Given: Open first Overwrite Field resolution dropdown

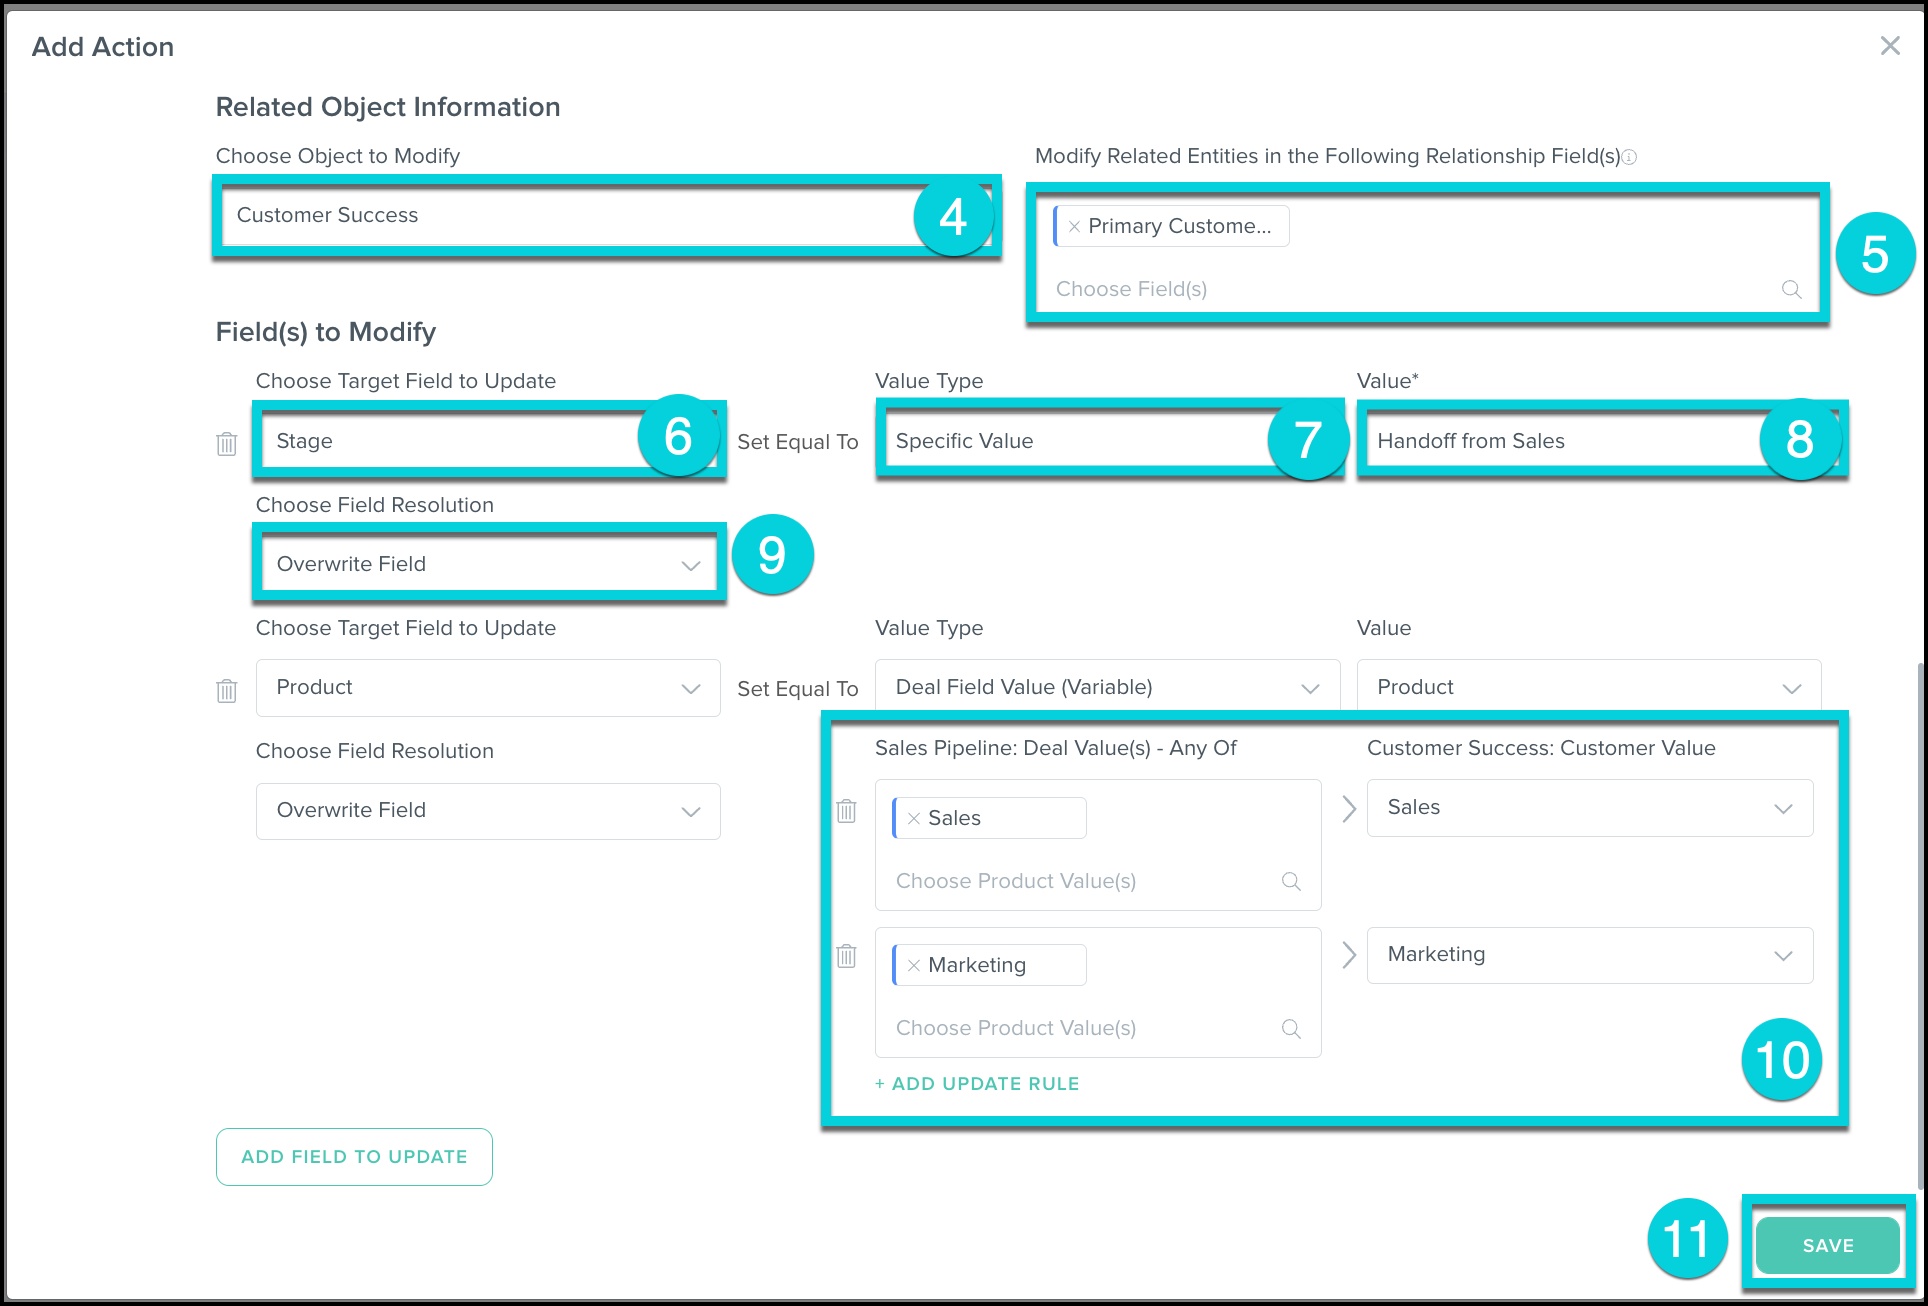Looking at the screenshot, I should (488, 564).
